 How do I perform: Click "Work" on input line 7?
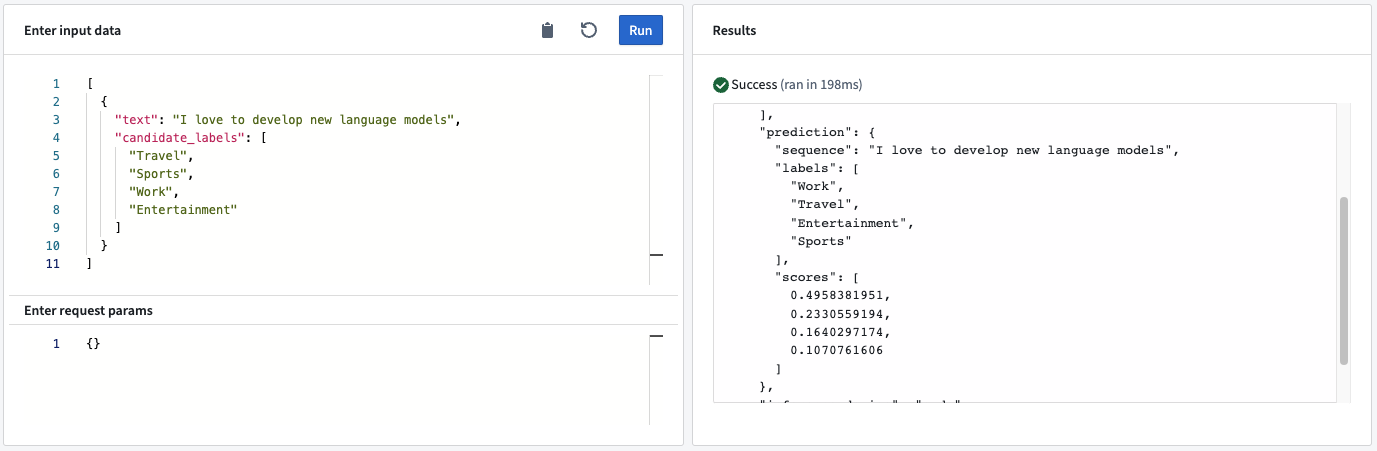(151, 192)
